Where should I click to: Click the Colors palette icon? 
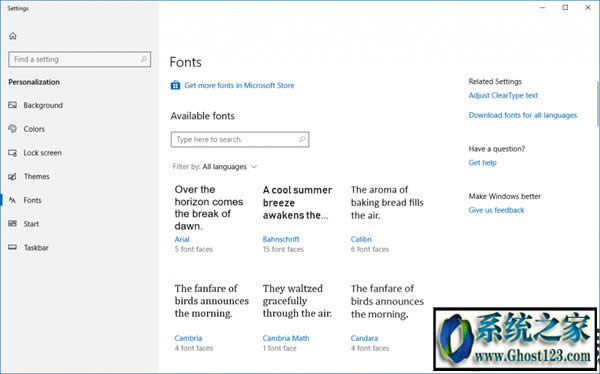click(13, 129)
